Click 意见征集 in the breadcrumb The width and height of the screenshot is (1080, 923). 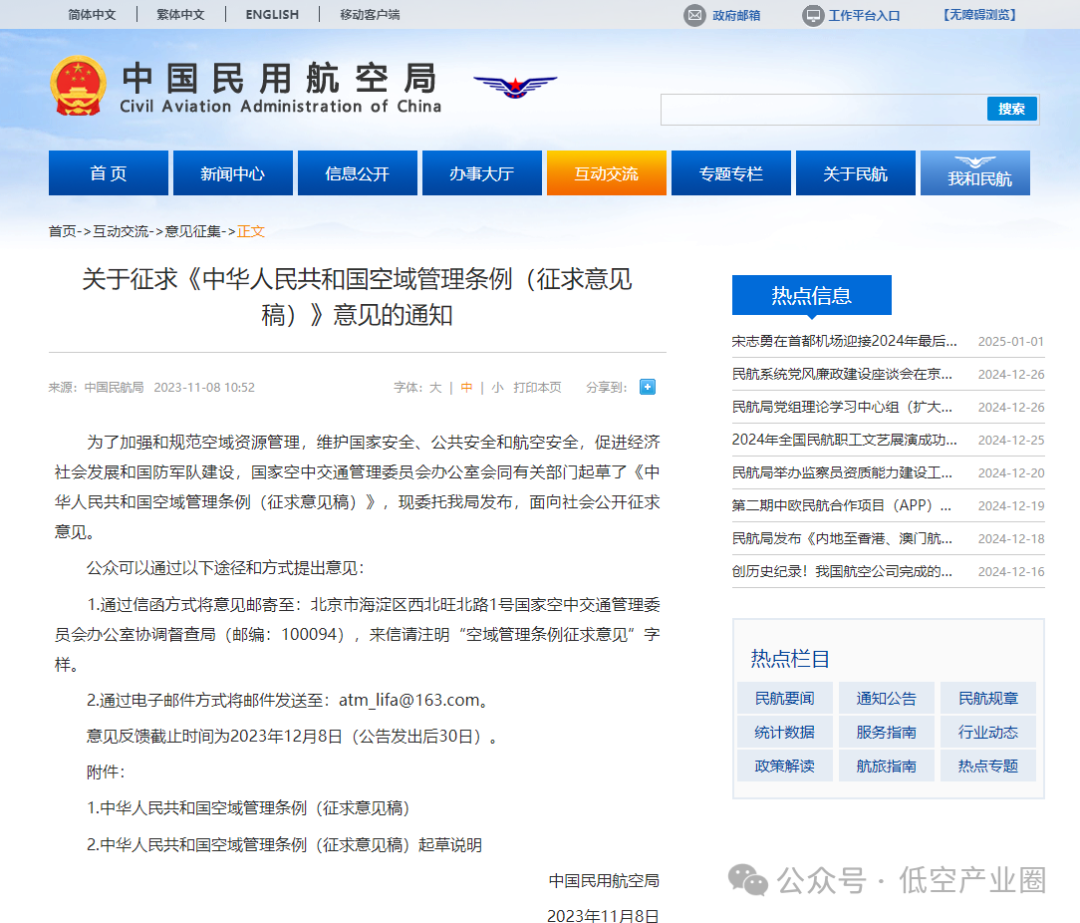(x=193, y=231)
